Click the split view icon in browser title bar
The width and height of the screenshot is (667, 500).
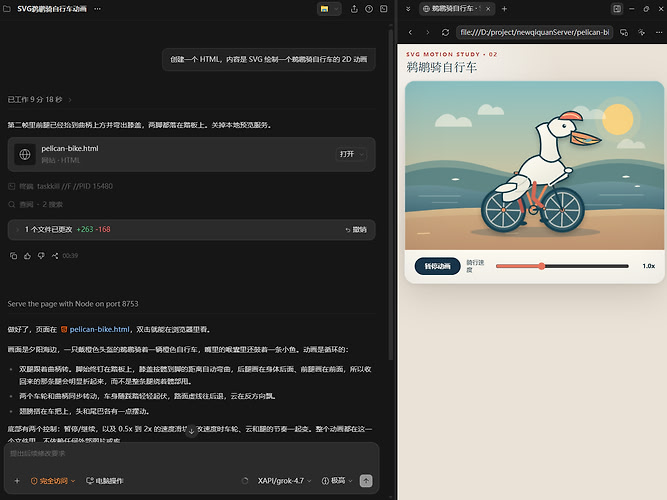[x=617, y=9]
